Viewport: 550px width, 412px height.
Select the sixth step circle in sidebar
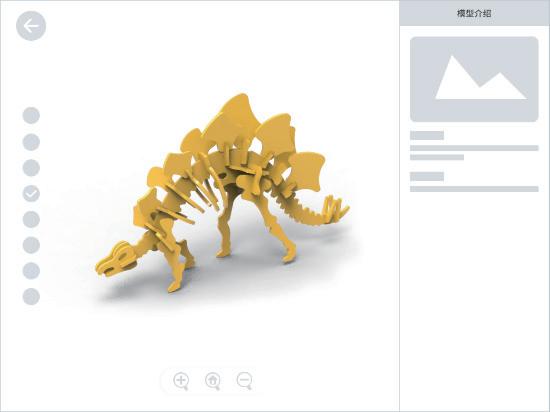tap(31, 245)
